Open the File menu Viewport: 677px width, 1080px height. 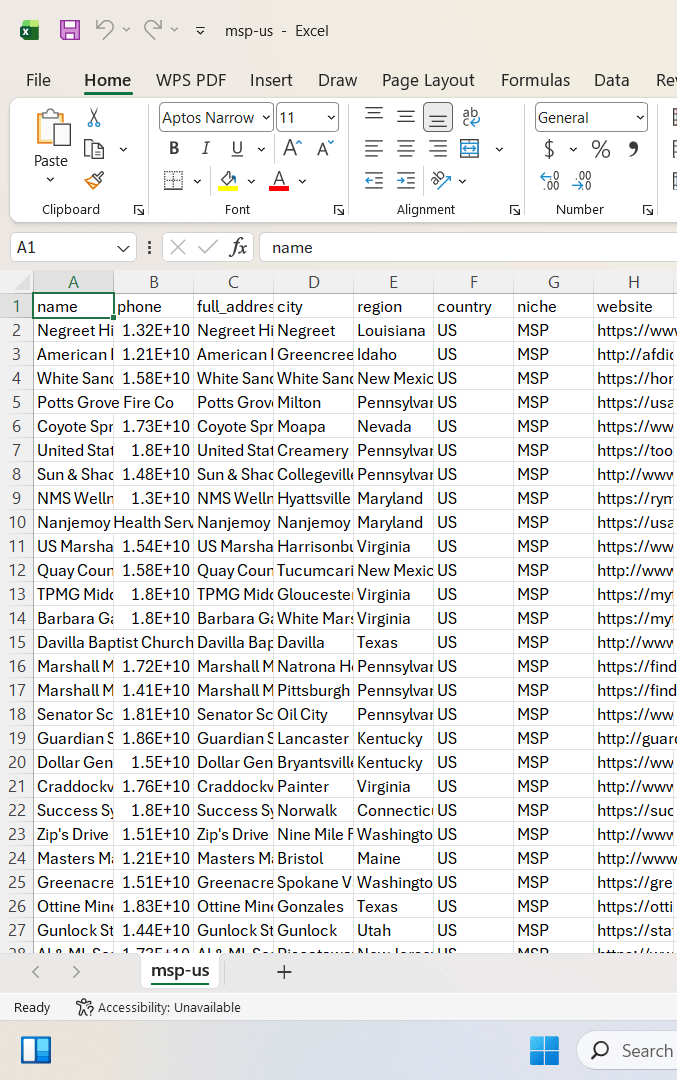(x=39, y=80)
